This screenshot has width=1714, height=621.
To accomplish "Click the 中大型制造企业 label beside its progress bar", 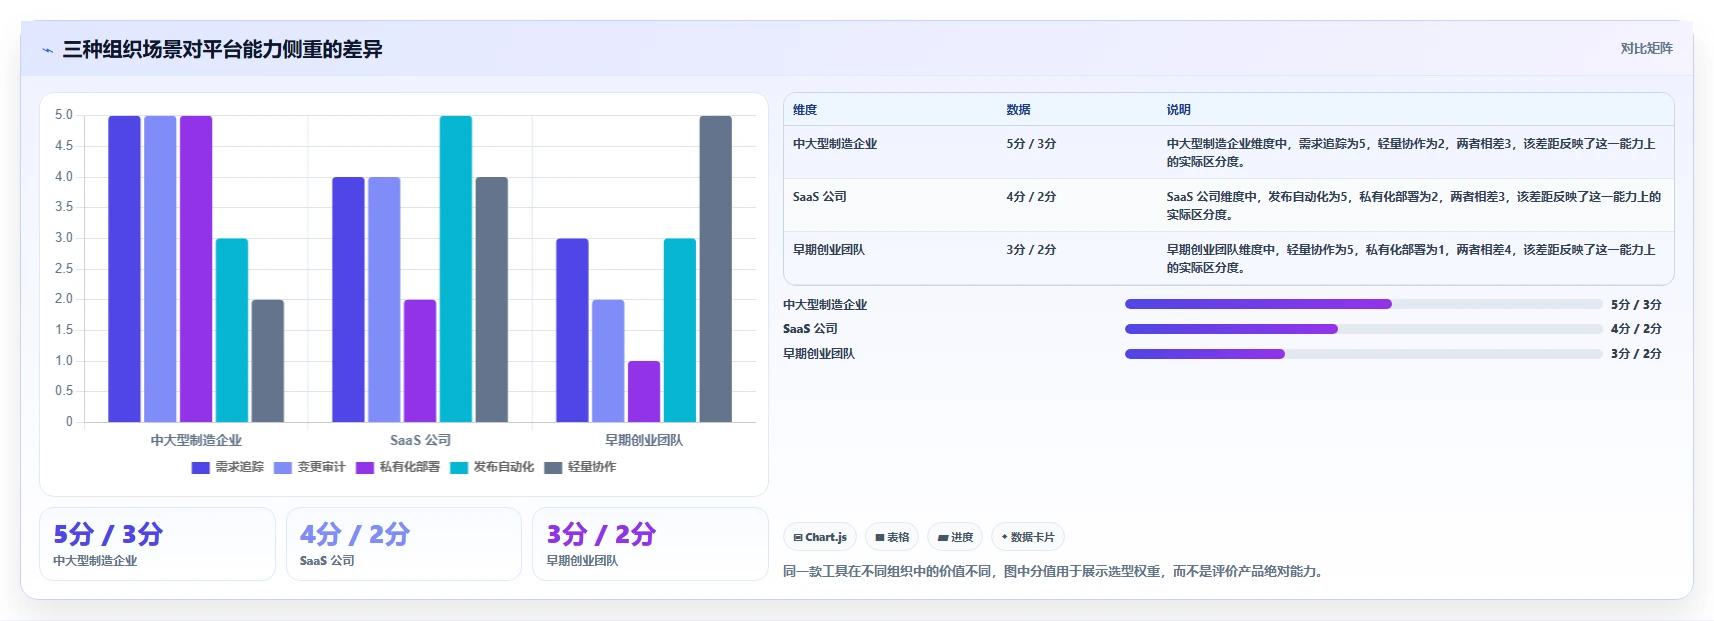I will [825, 305].
